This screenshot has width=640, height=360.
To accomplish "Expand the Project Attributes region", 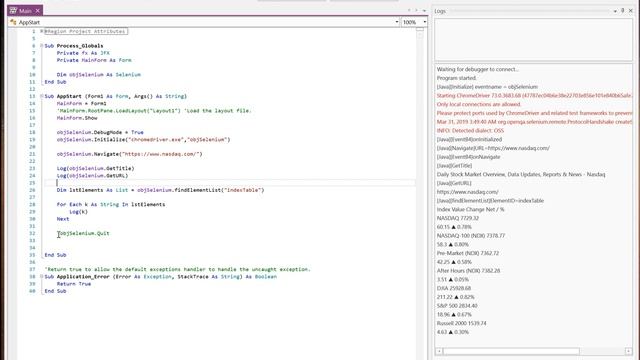I will pyautogui.click(x=42, y=31).
